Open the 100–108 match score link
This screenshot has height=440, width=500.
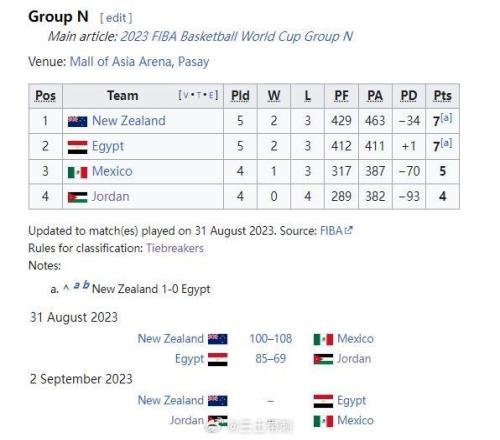[x=271, y=339]
